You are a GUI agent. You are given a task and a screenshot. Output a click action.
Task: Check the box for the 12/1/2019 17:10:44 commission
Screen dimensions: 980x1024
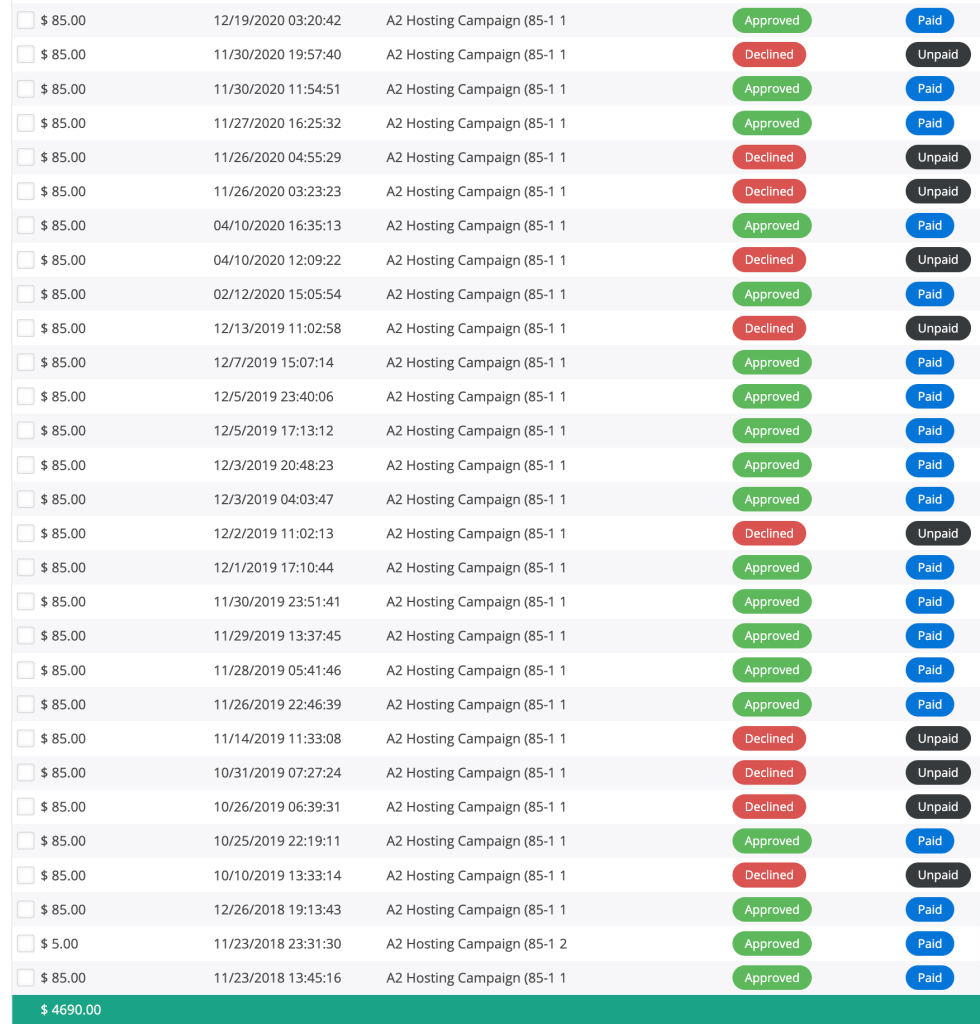tap(26, 567)
